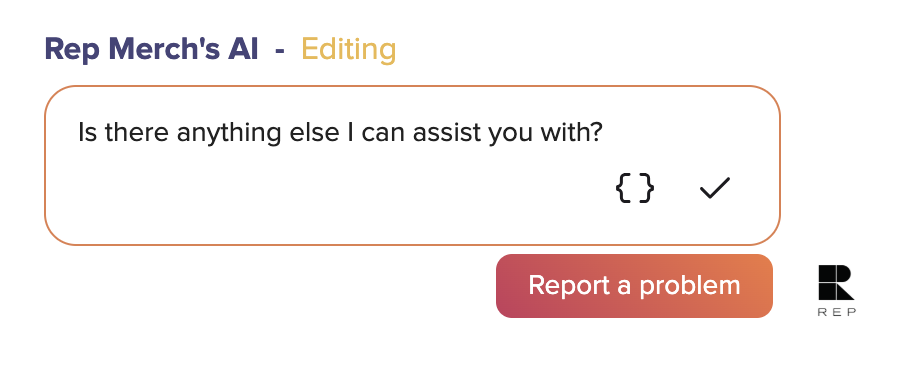
Task: Click the dash between title and Editing
Action: (280, 51)
